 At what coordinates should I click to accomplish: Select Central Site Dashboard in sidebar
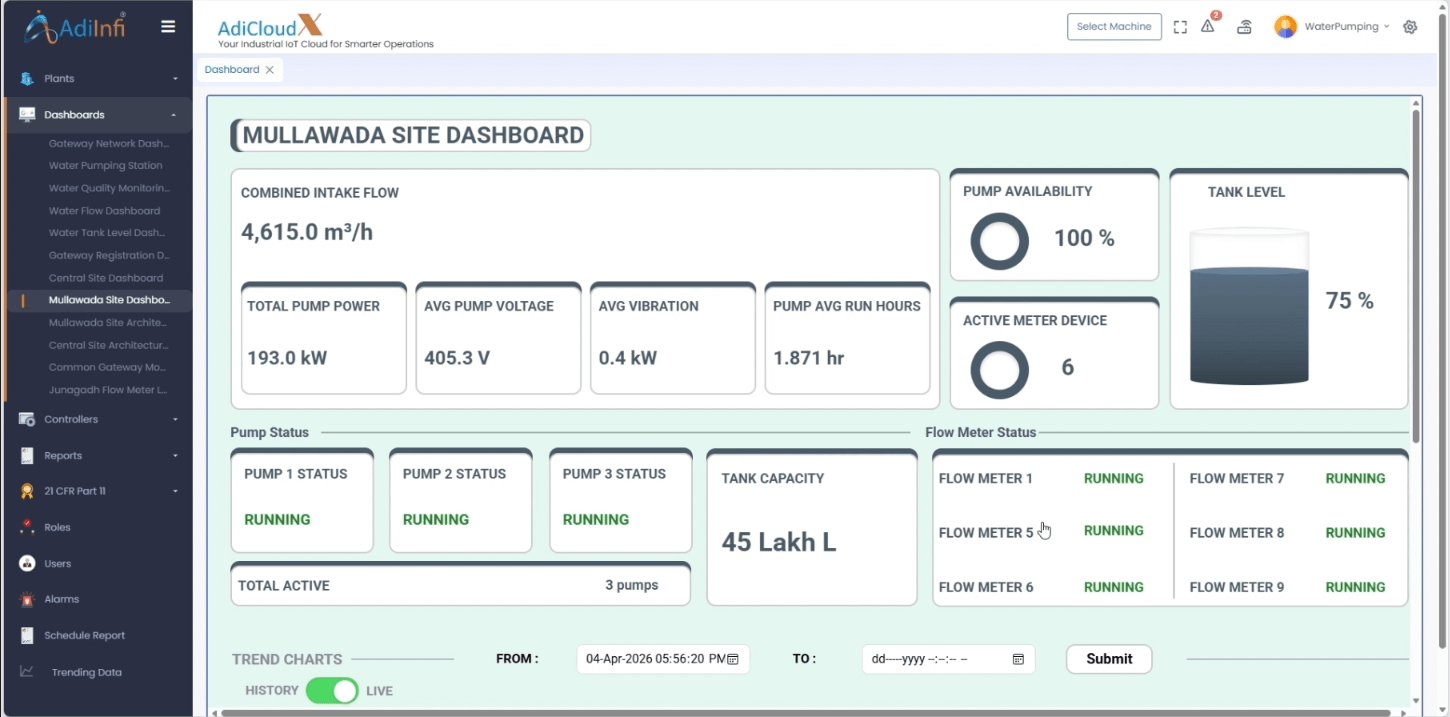click(106, 278)
